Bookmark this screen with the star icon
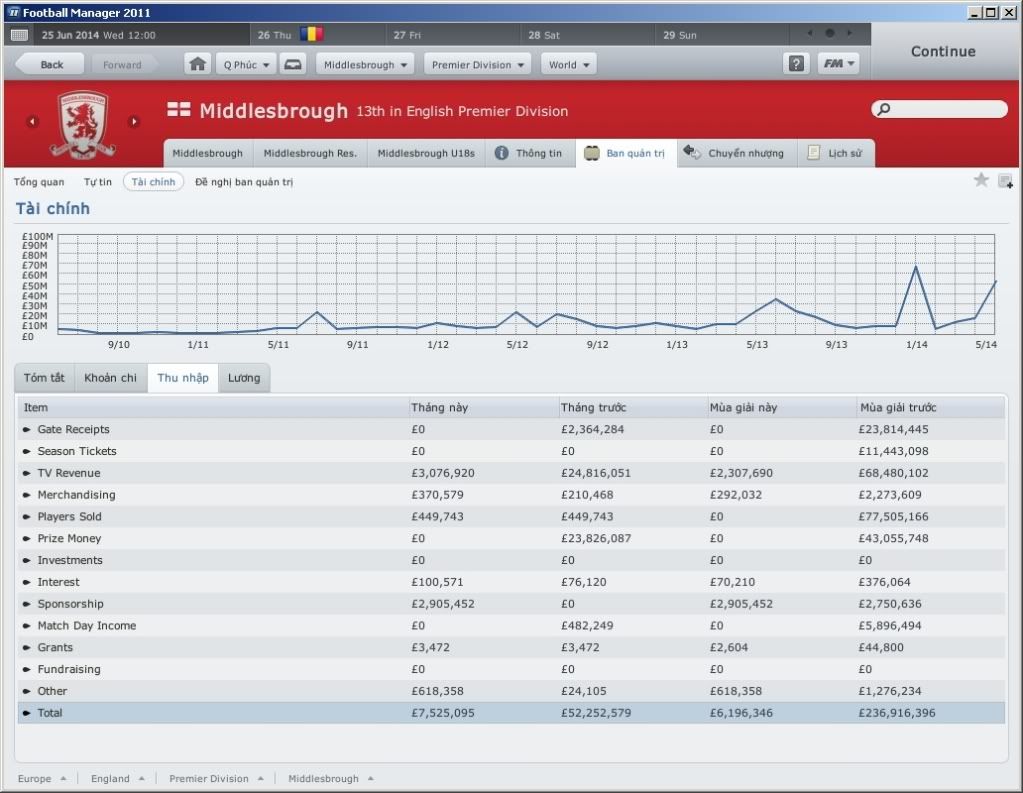The height and width of the screenshot is (793, 1023). pyautogui.click(x=981, y=180)
